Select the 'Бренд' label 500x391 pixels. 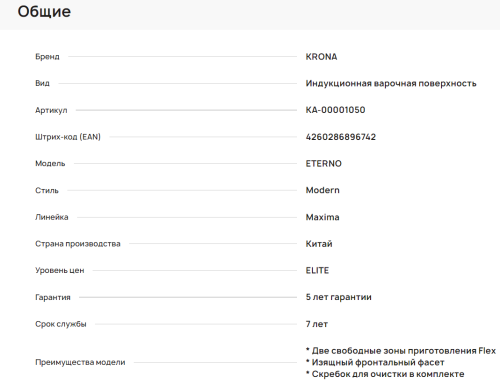point(47,57)
